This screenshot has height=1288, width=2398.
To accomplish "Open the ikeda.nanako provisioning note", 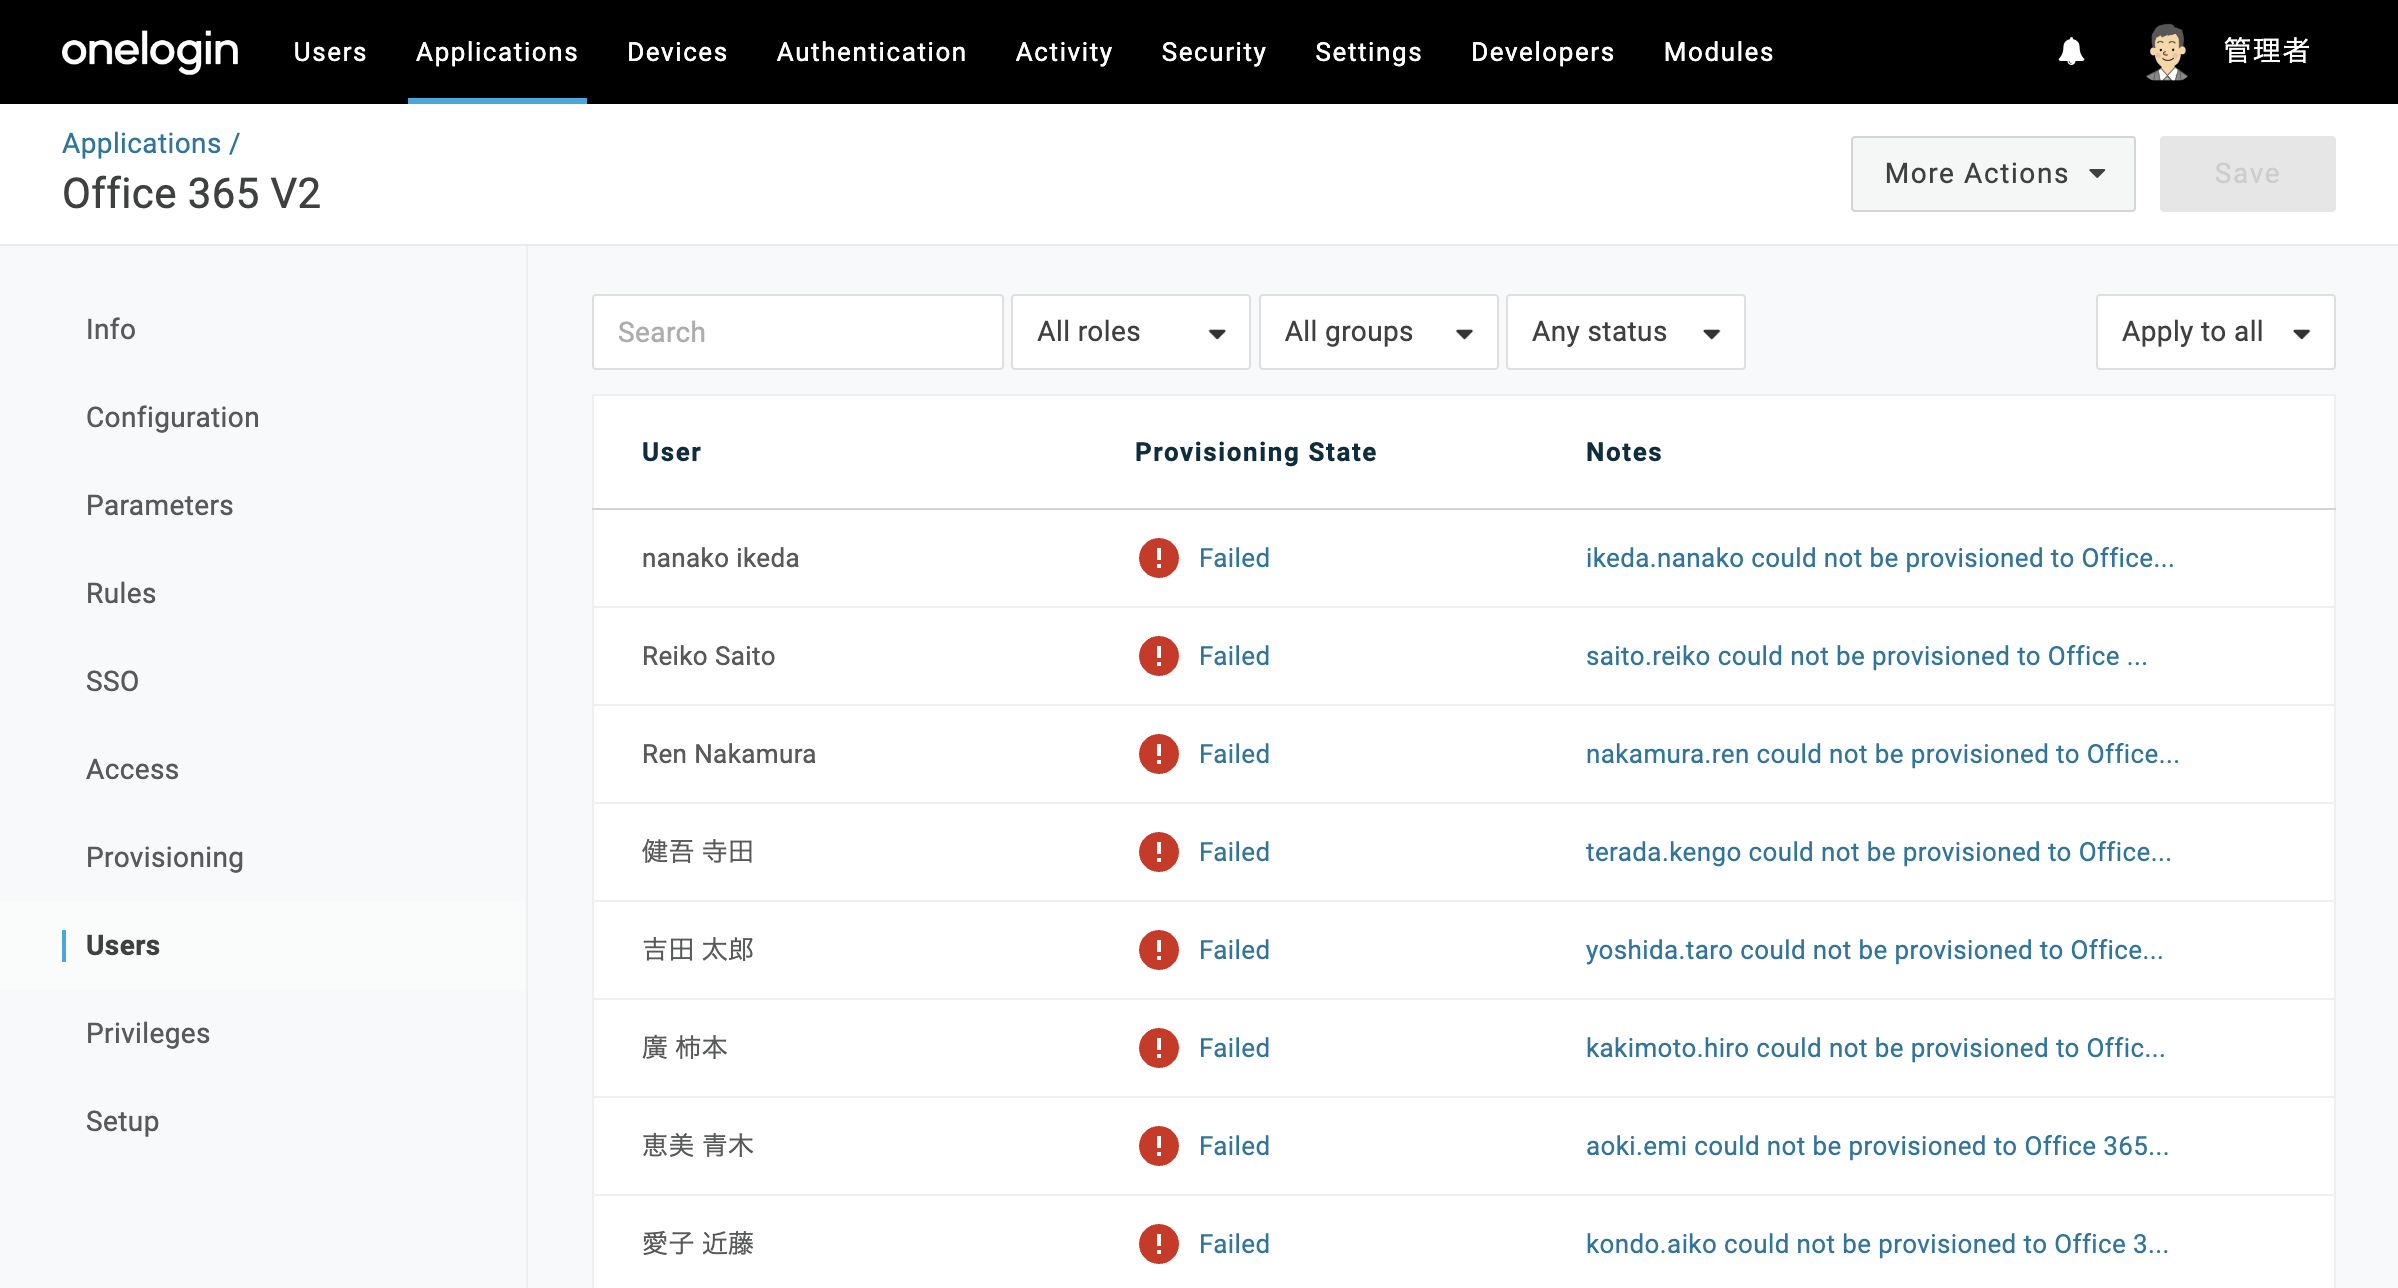I will point(1880,558).
